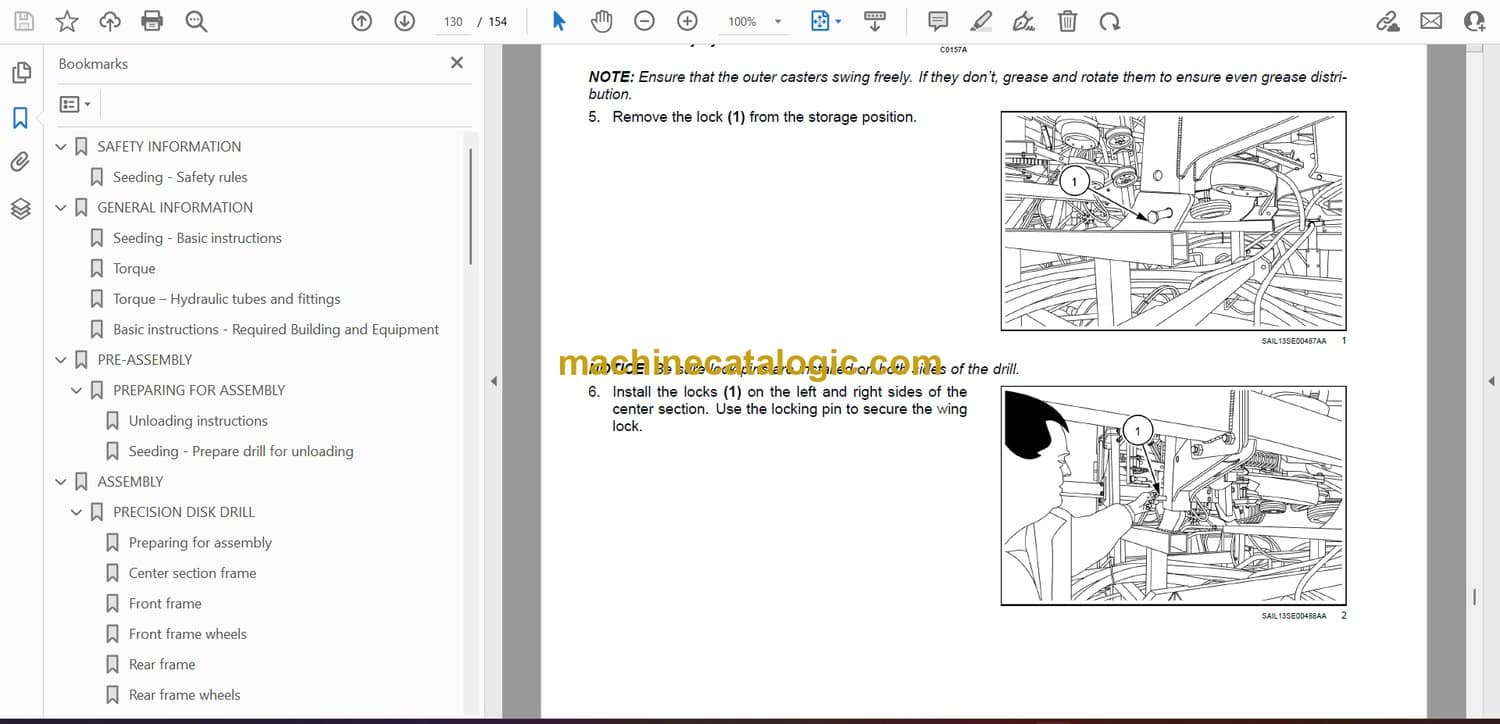Go to previous page with up arrow
The width and height of the screenshot is (1500, 724).
pyautogui.click(x=362, y=21)
